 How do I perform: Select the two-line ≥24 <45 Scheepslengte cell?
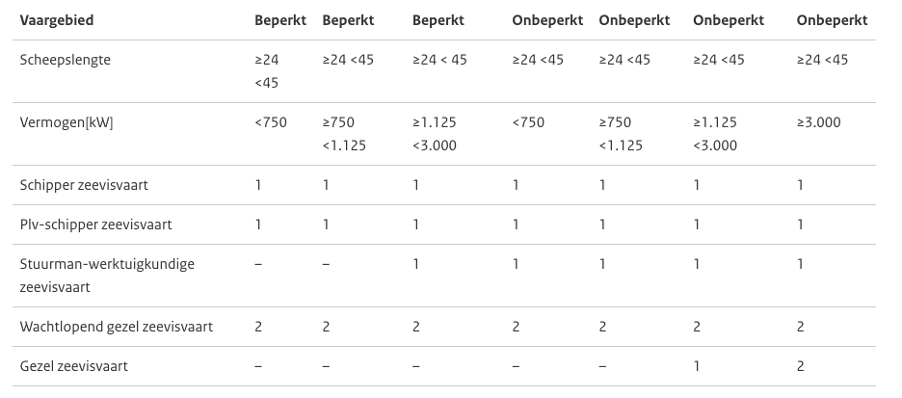[267, 71]
